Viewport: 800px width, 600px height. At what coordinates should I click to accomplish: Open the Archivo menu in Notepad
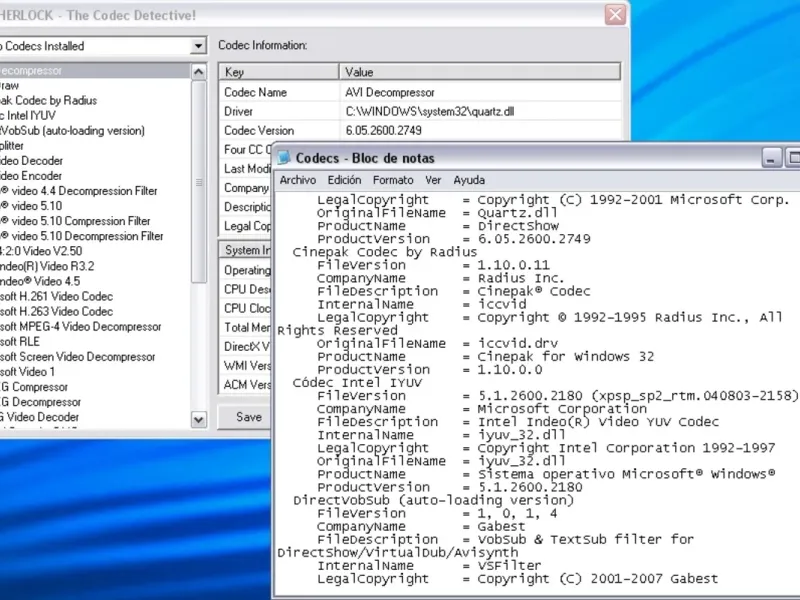(297, 180)
